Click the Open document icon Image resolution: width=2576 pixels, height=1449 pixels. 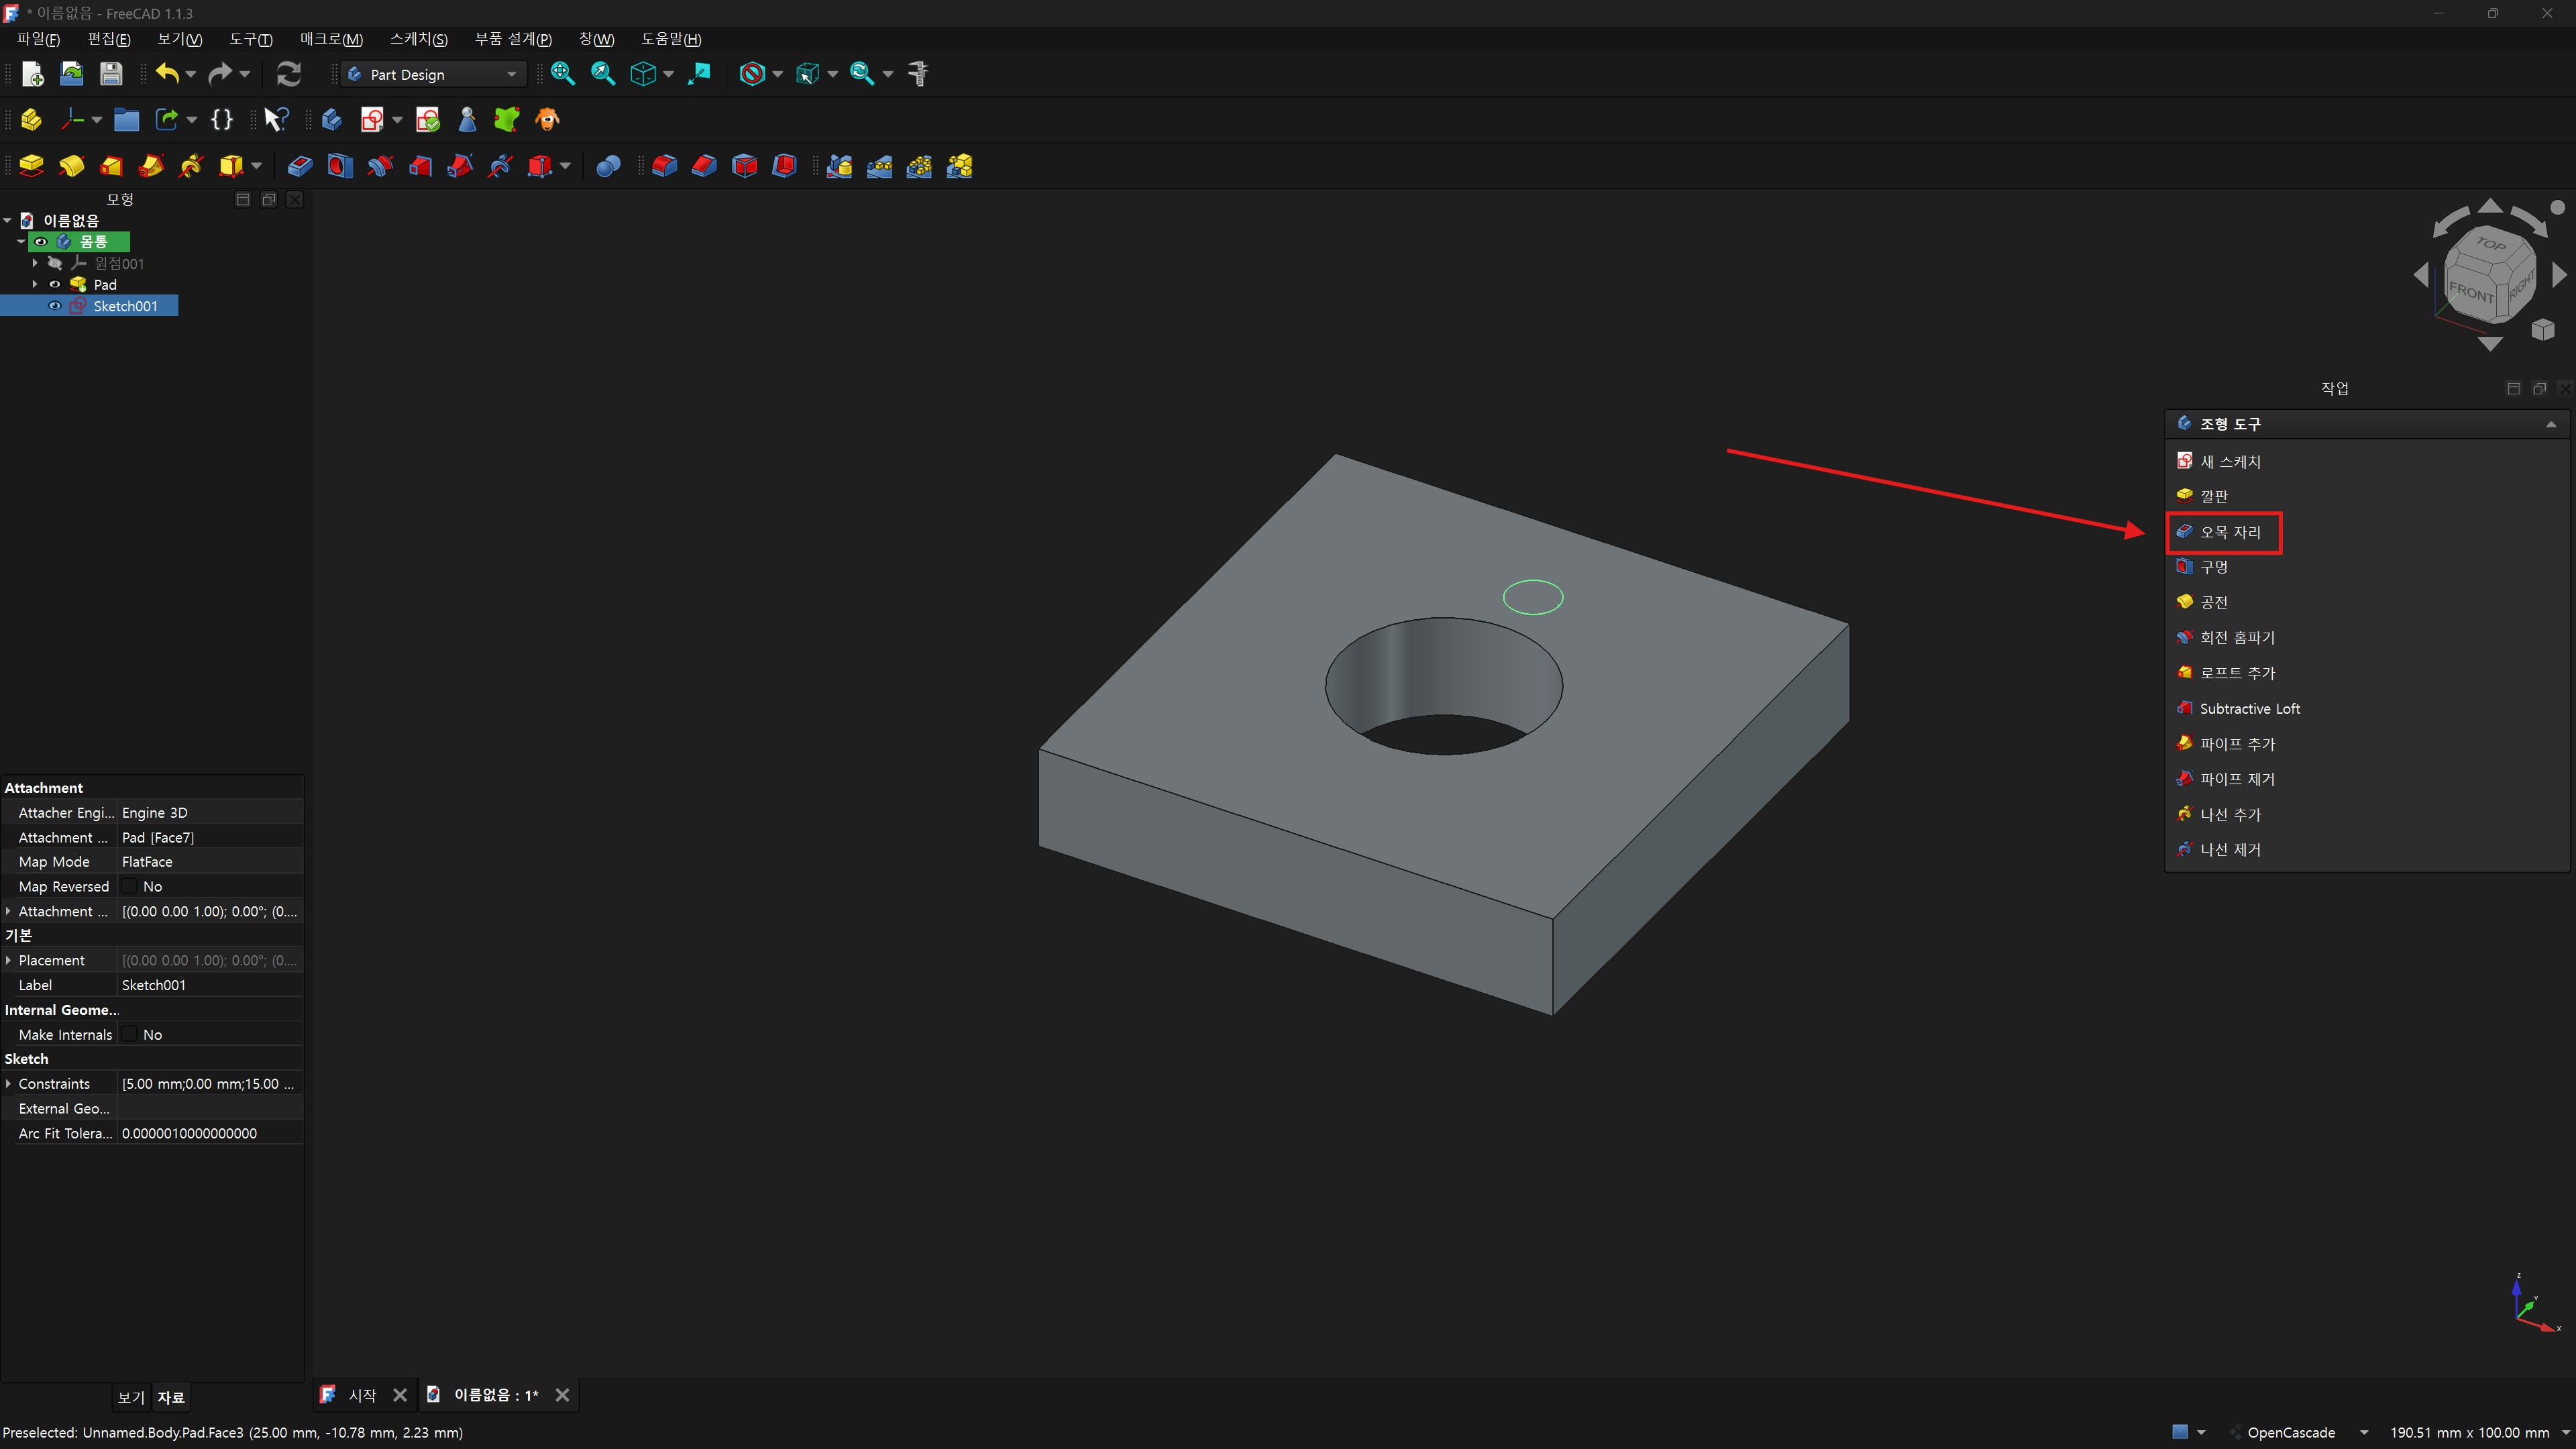coord(71,74)
